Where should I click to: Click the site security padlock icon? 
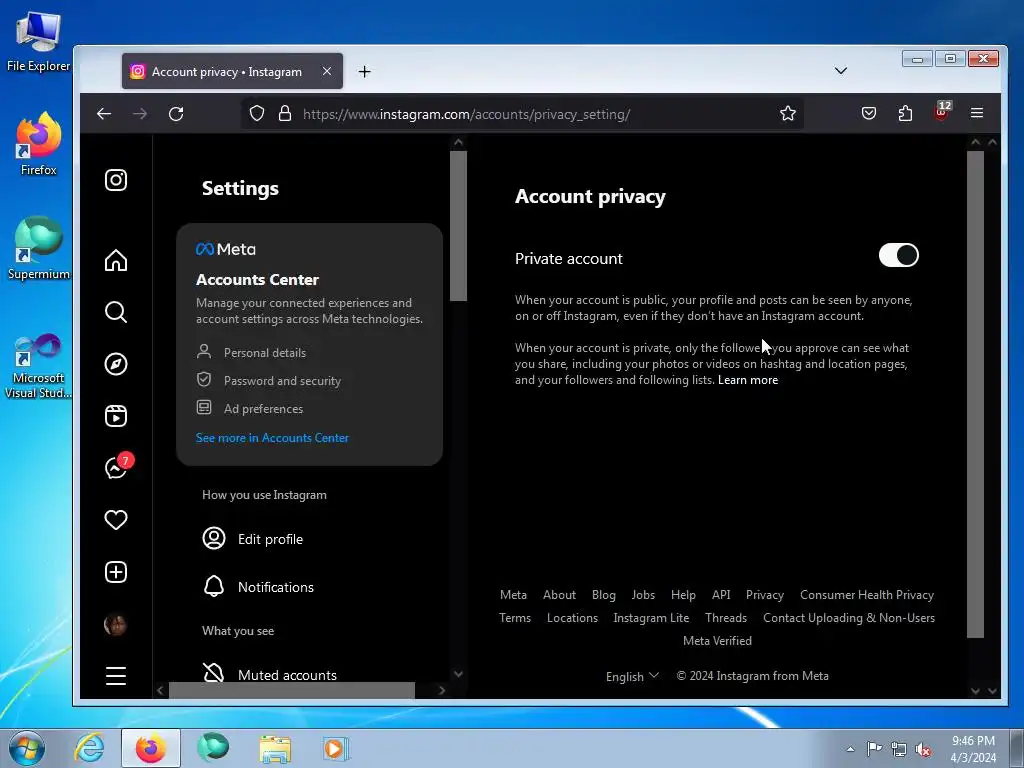(x=285, y=114)
